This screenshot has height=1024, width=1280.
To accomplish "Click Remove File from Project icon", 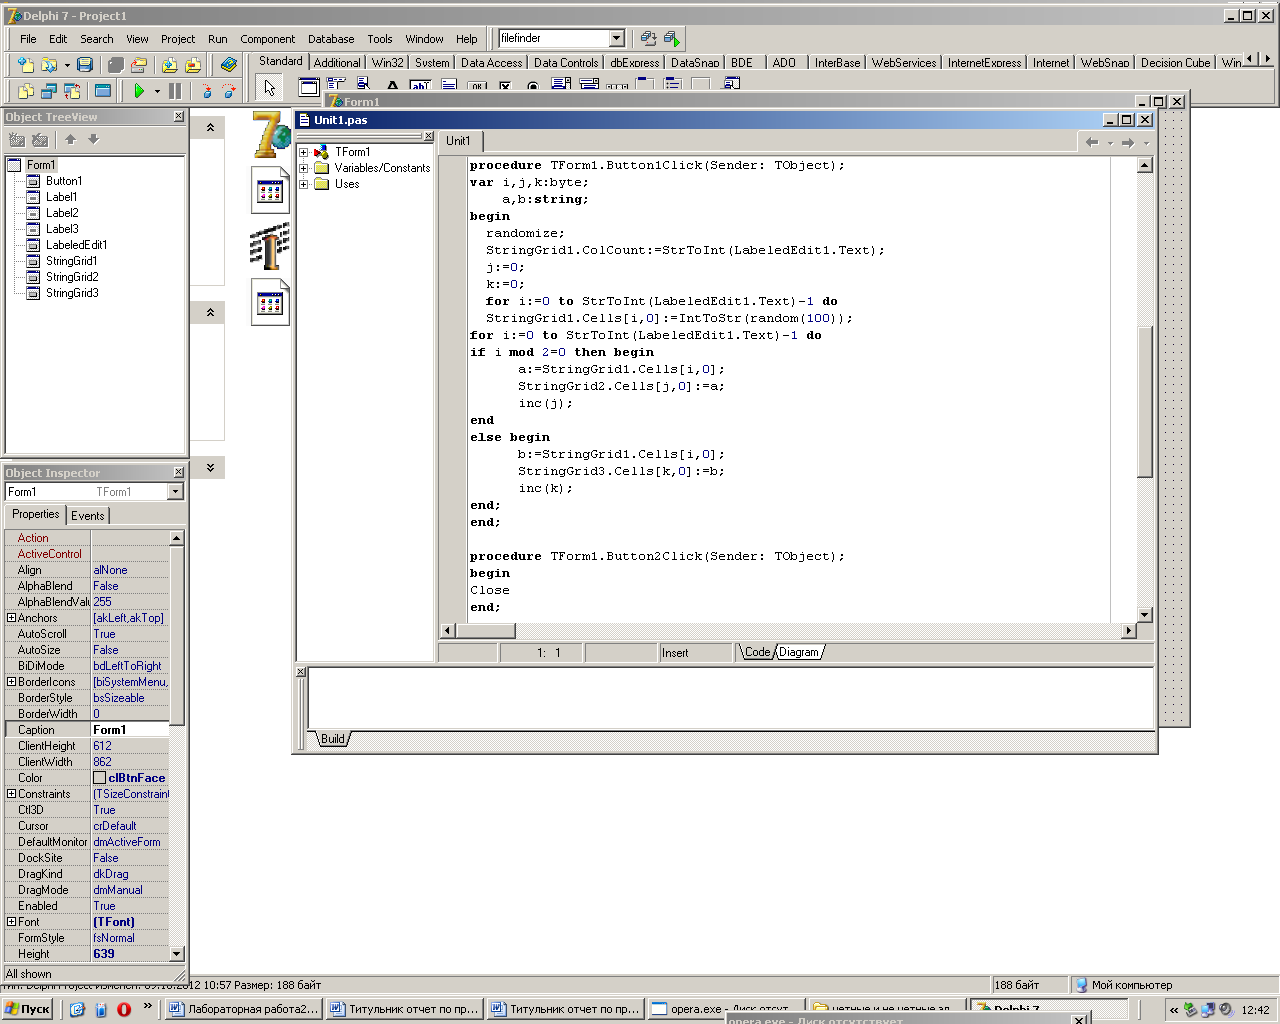I will [x=193, y=65].
